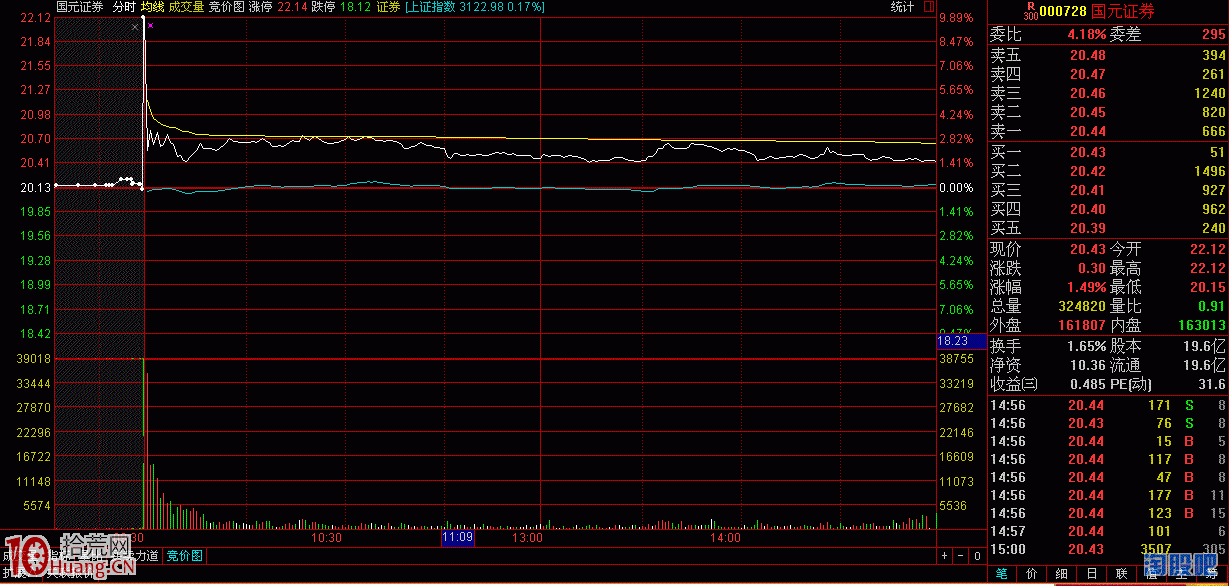
Task: Click the 国元证券 name in chart title
Action: point(79,7)
